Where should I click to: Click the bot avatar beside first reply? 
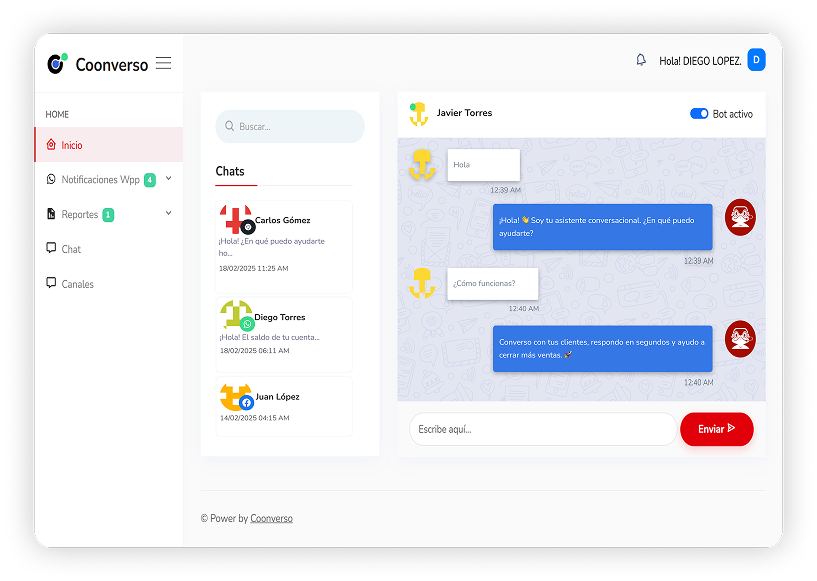tap(740, 217)
